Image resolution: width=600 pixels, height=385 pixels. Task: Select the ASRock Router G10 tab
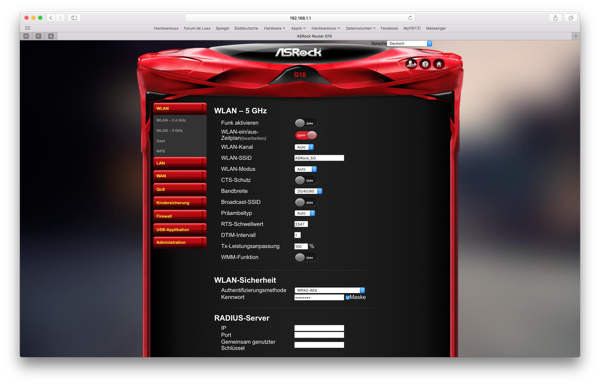pos(314,36)
